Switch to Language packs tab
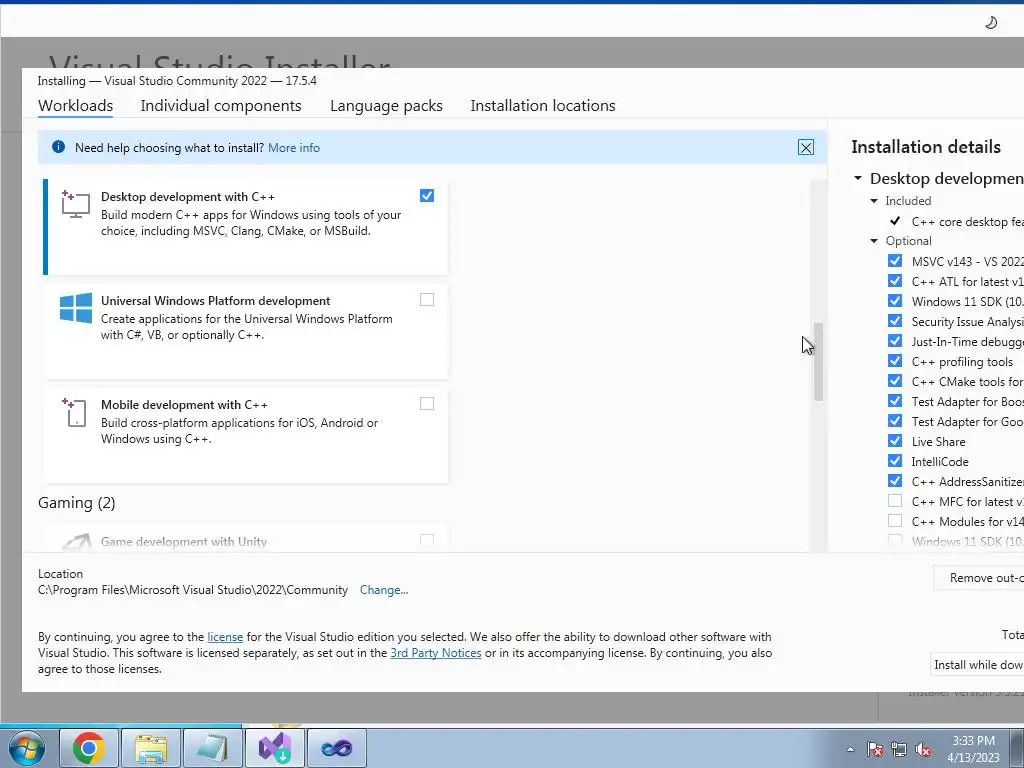Viewport: 1024px width, 768px height. click(386, 106)
